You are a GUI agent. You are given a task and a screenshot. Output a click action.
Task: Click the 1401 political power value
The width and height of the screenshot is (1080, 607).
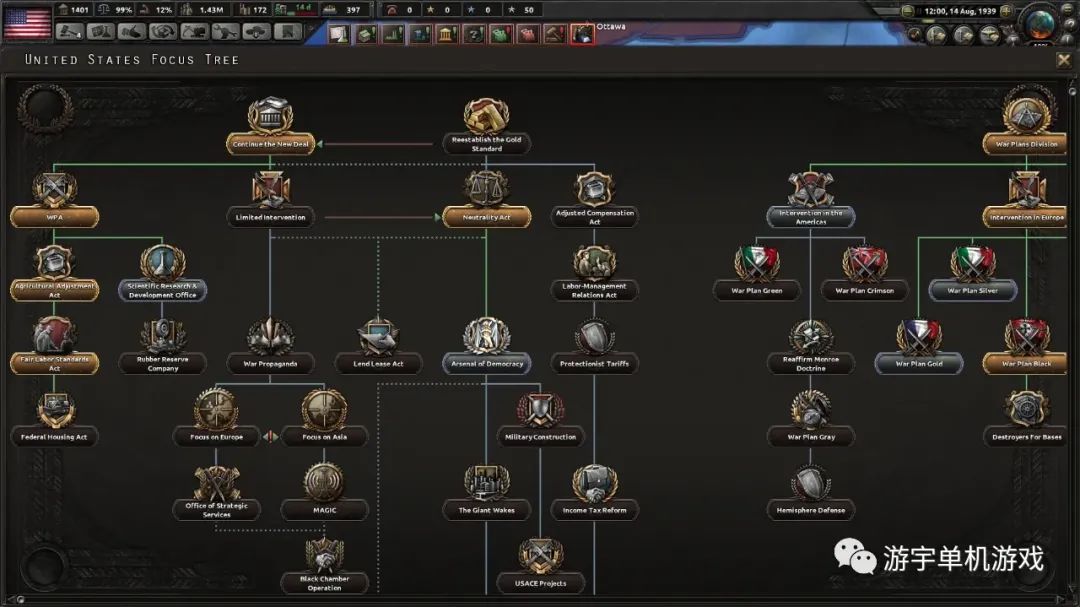tap(79, 10)
